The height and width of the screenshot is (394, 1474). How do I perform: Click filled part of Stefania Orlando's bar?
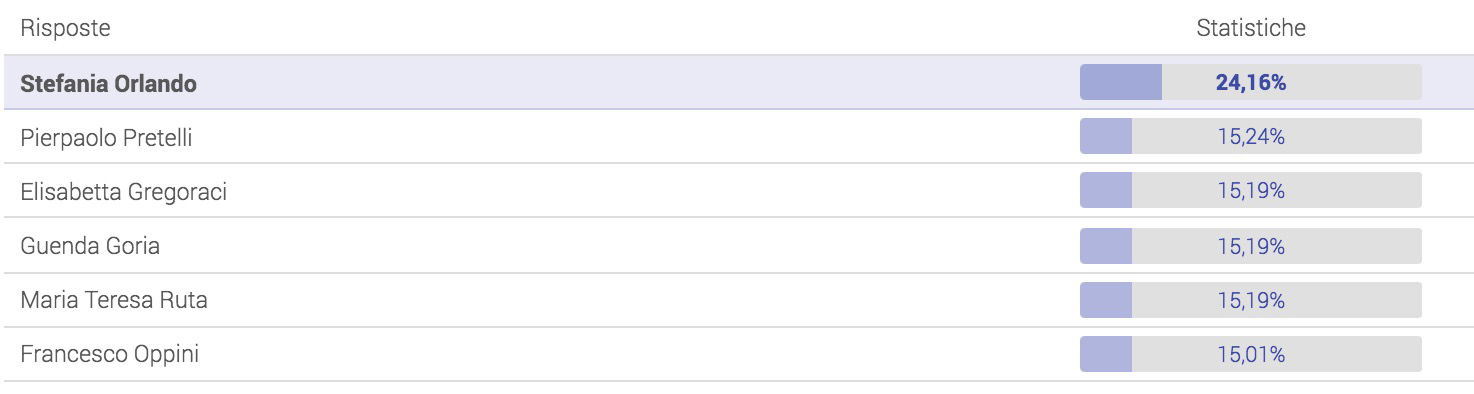point(1121,82)
